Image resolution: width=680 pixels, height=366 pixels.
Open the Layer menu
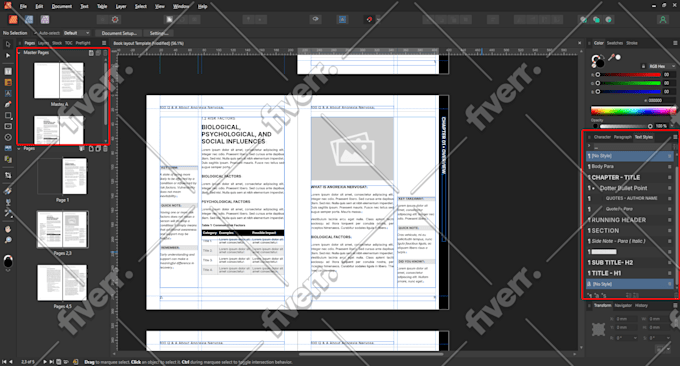click(x=121, y=7)
